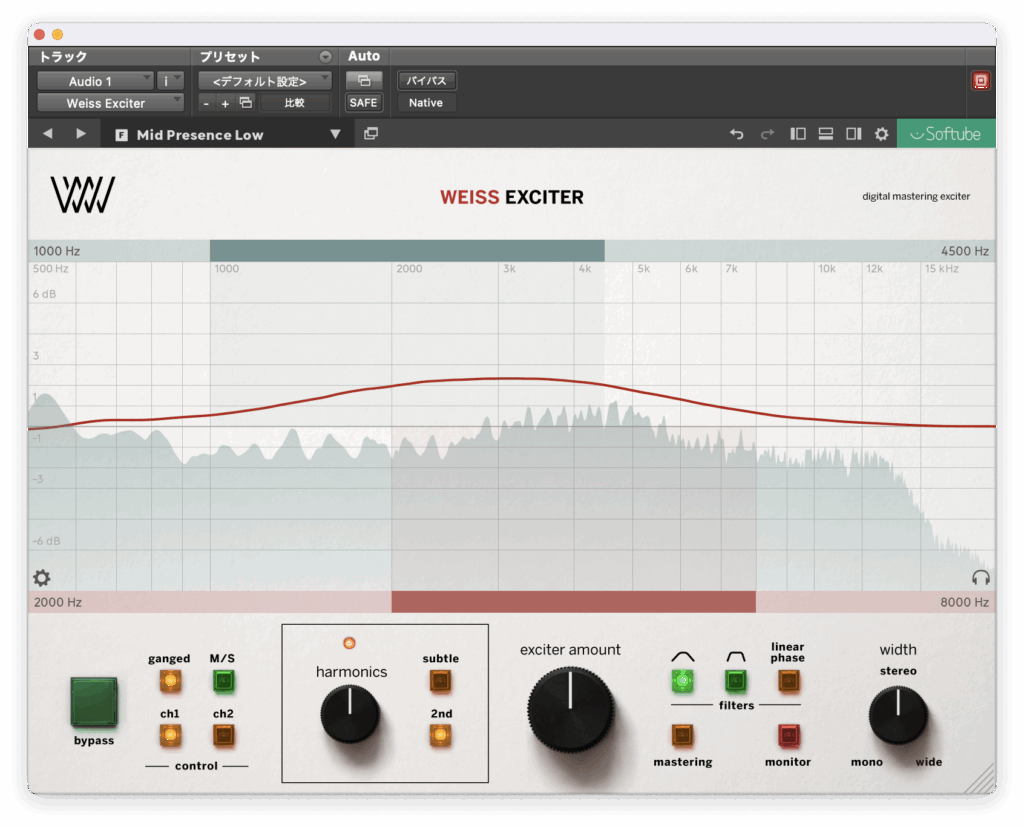Enable linear phase filters
1024x827 pixels.
(788, 681)
